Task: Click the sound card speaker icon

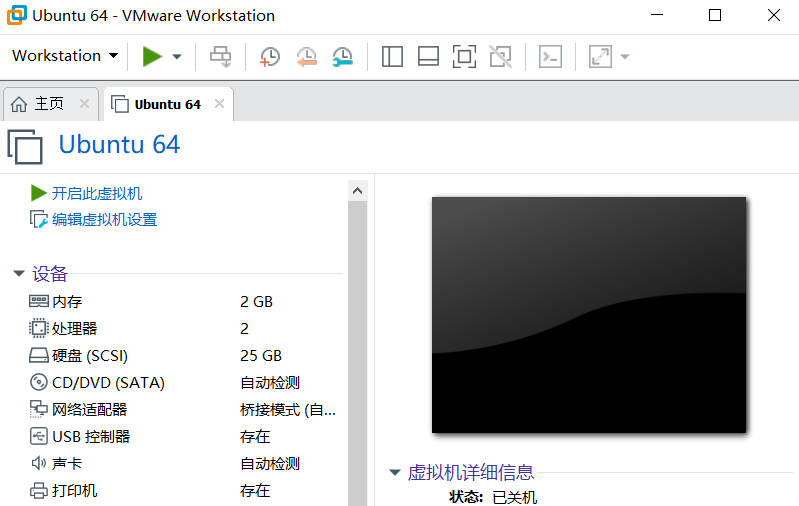Action: coord(39,463)
